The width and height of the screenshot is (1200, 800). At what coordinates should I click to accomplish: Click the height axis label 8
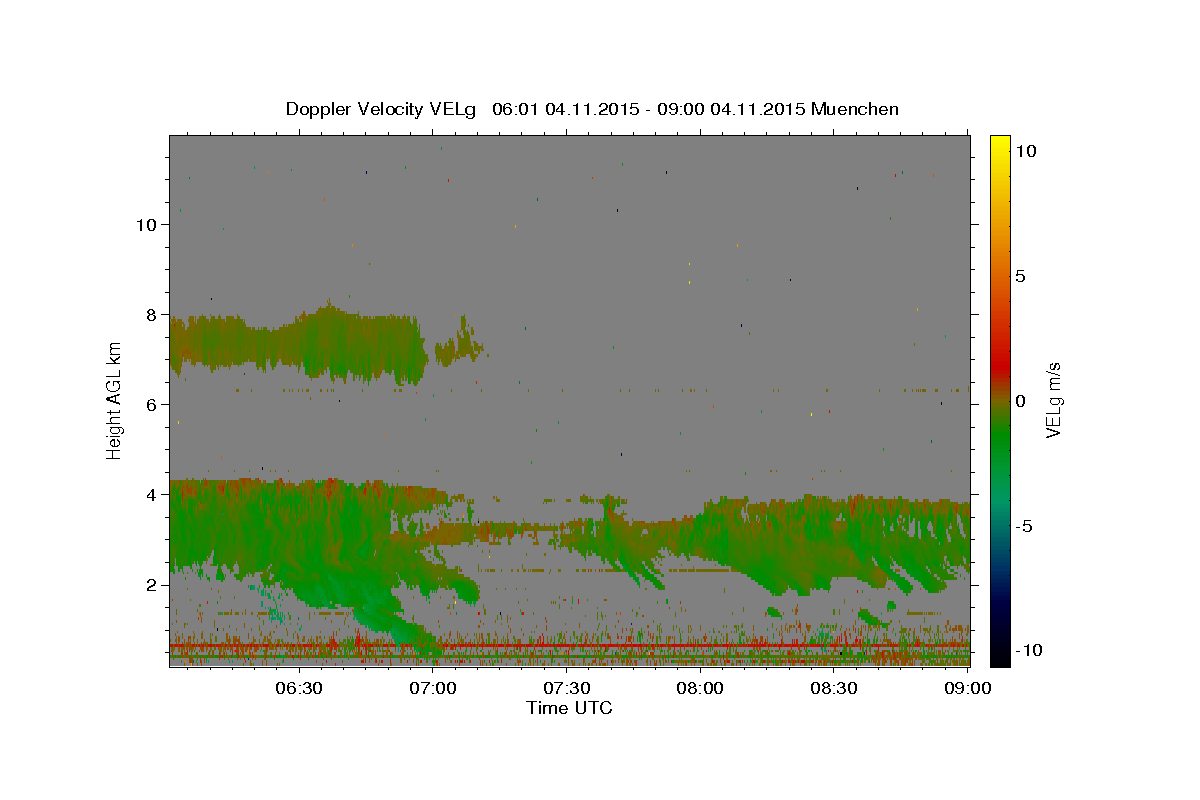(151, 315)
